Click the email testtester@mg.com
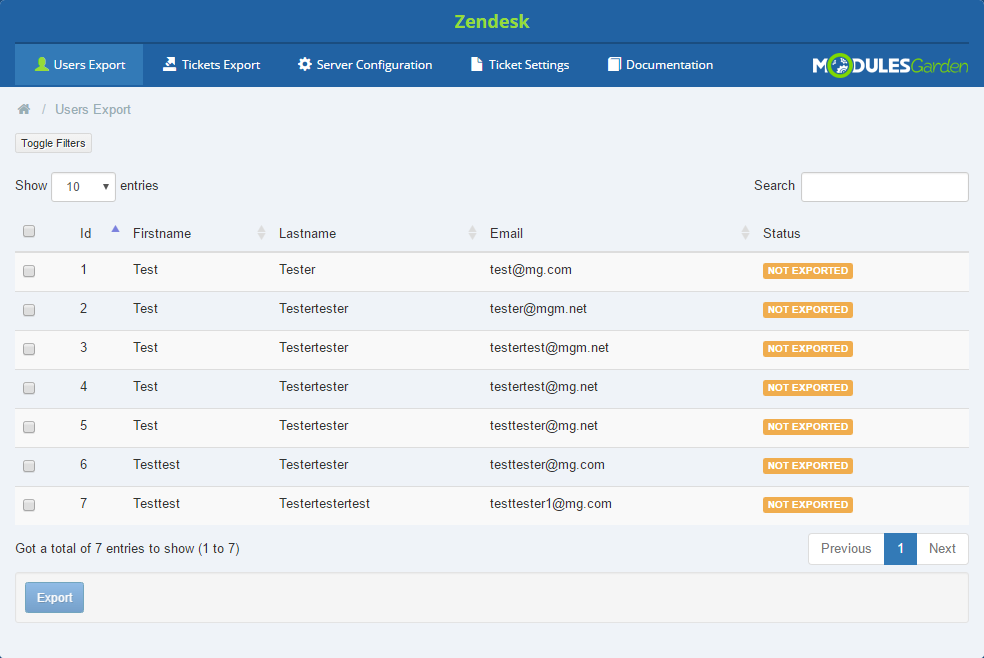The width and height of the screenshot is (984, 658). coord(547,465)
